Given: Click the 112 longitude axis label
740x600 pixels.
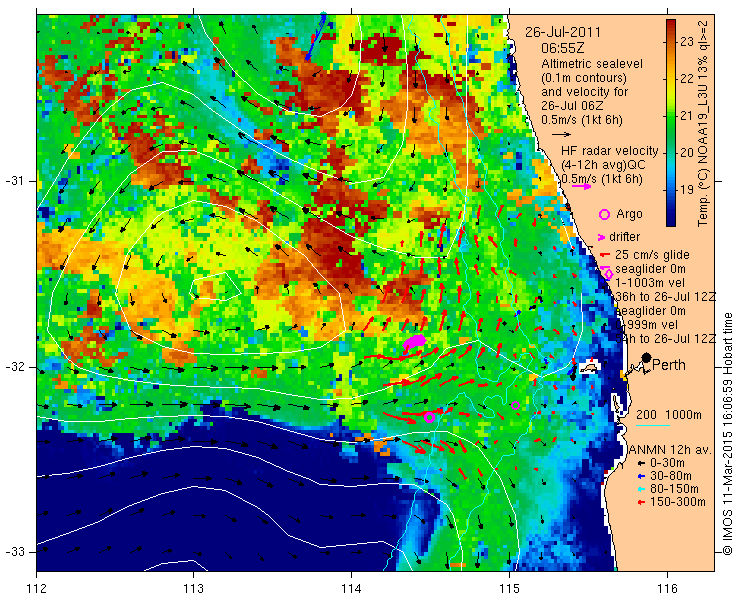Looking at the screenshot, I should point(36,588).
